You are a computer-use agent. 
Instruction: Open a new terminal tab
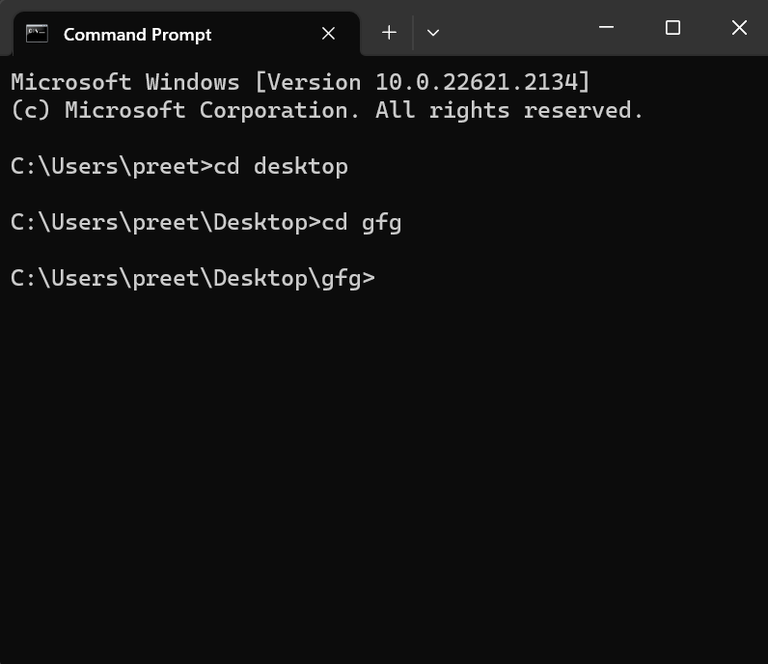389,33
